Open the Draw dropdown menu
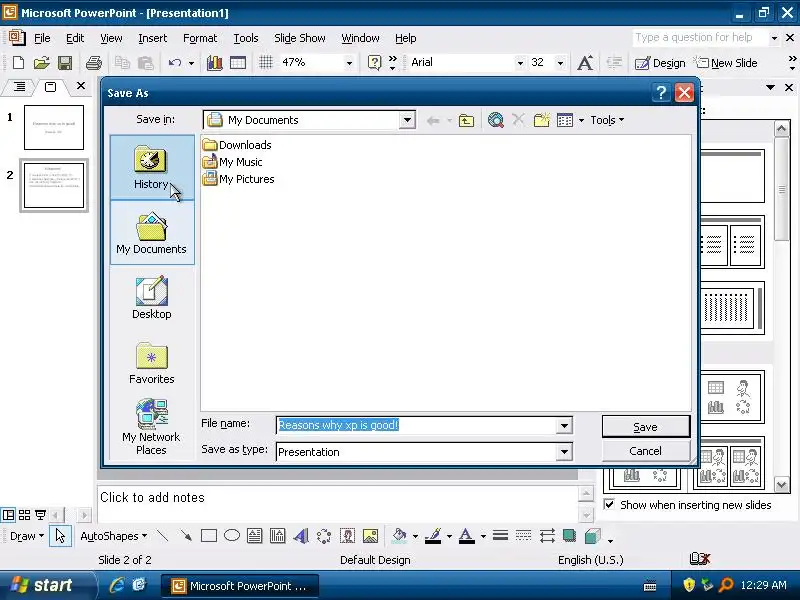800x600 pixels. [x=27, y=536]
